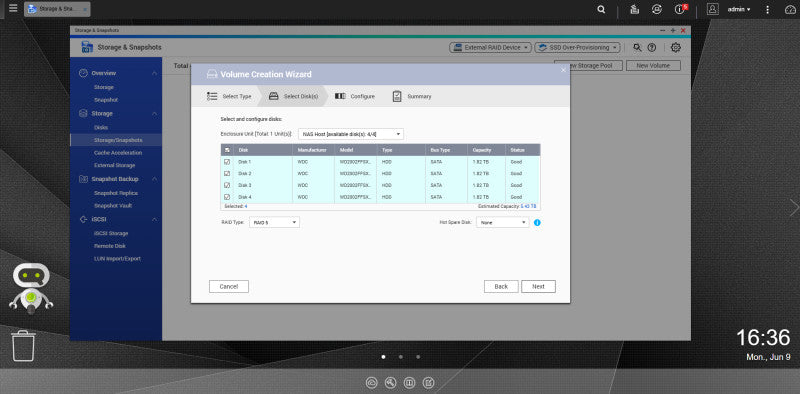Screen dimensions: 800x394
Task: Click the New Volume button
Action: [x=653, y=65]
